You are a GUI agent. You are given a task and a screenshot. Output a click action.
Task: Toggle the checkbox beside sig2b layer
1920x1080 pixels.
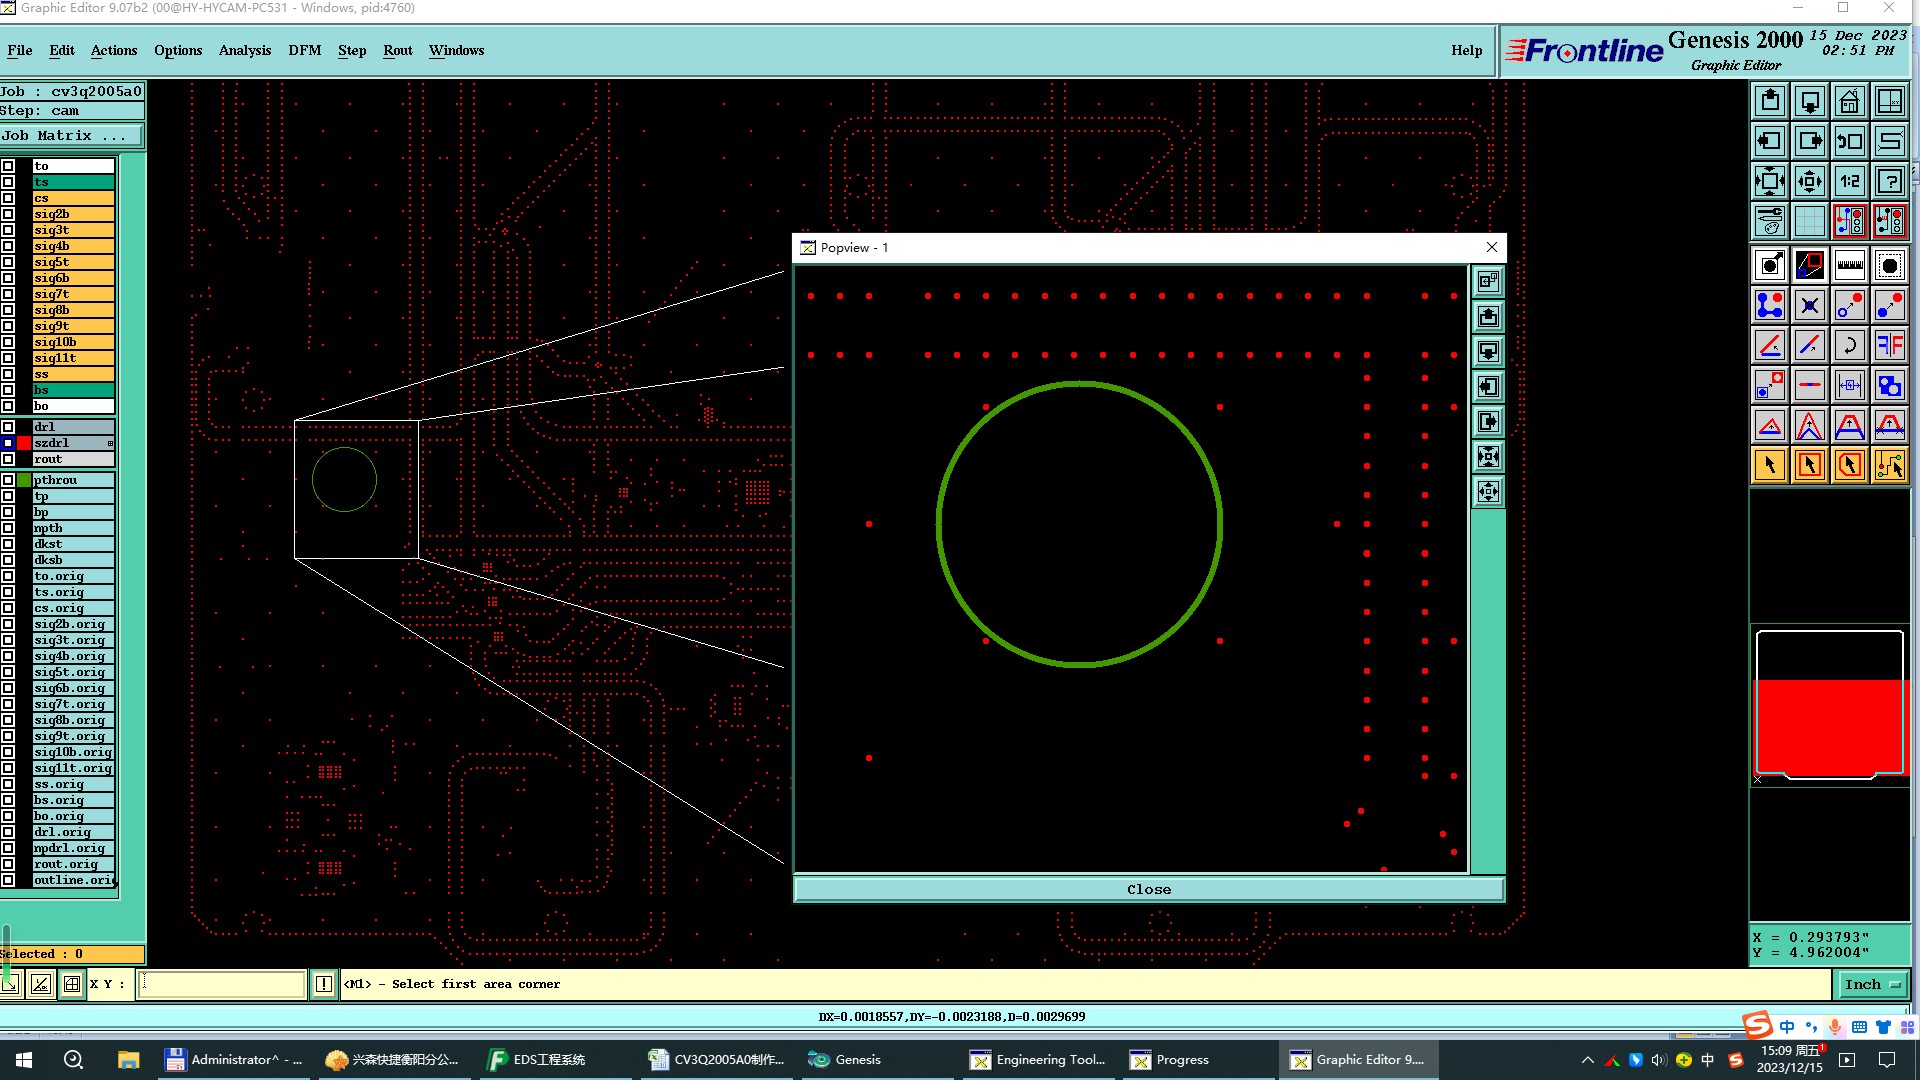8,214
